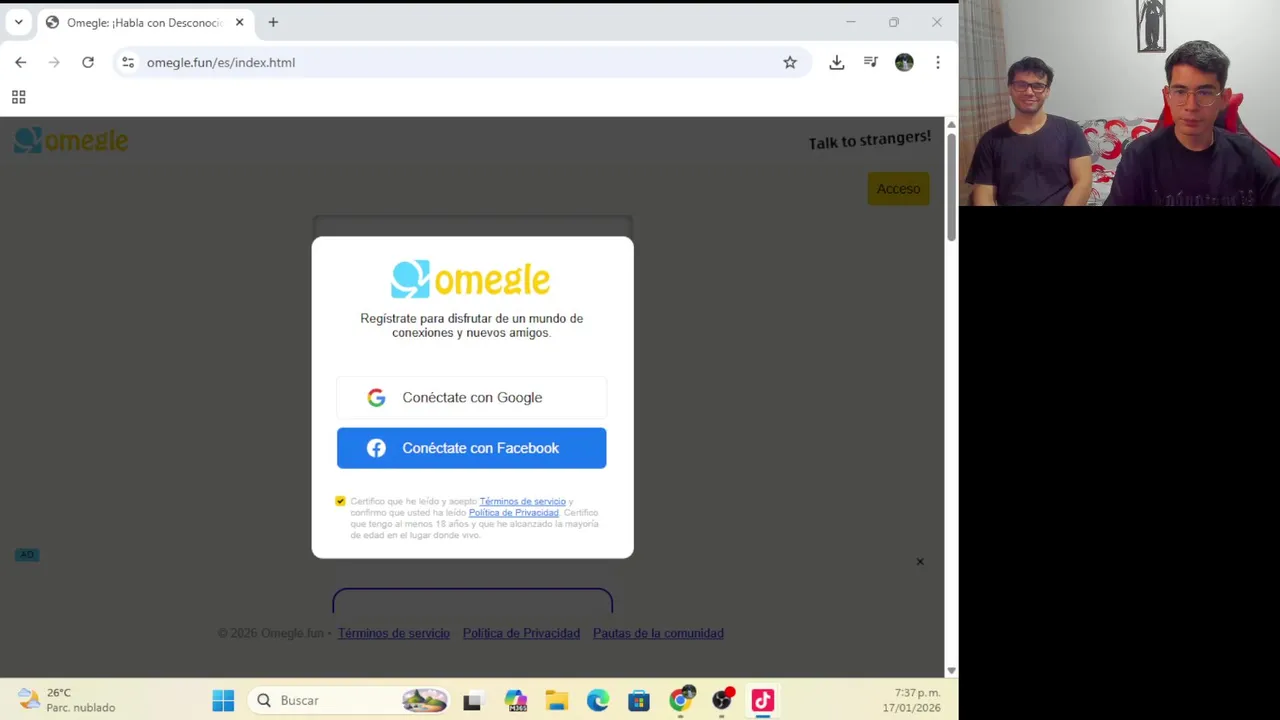Open Política de Privacidad link in dialog
The height and width of the screenshot is (720, 1280).
513,512
